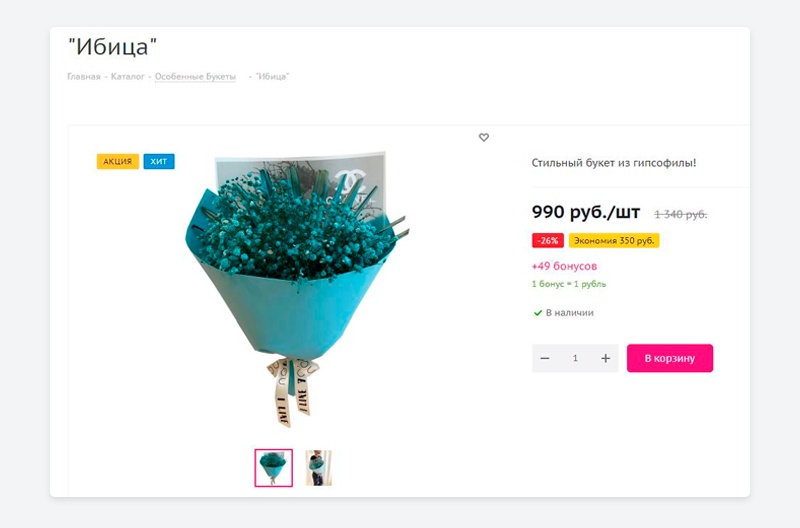The height and width of the screenshot is (528, 800).
Task: Click the blue ХИТ badge
Action: click(159, 161)
